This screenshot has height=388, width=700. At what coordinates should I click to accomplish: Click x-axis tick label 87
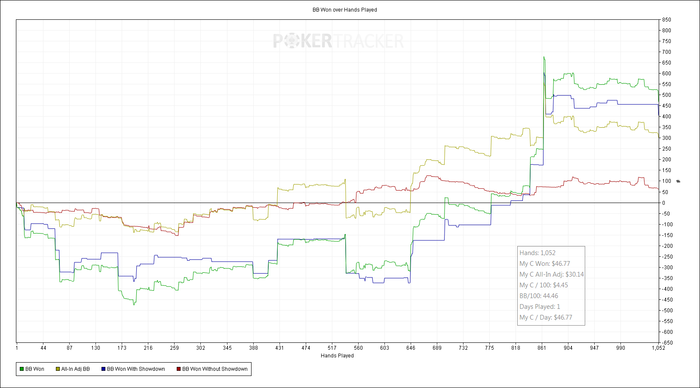[69, 347]
